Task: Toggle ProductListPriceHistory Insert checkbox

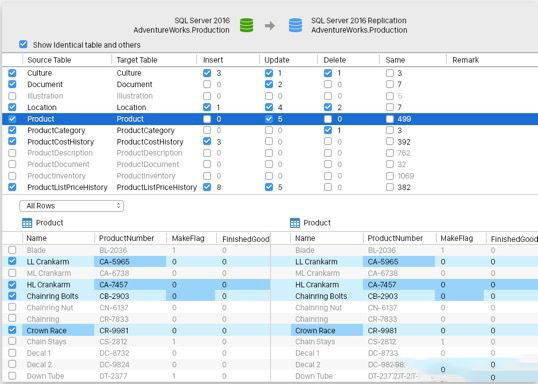Action: 207,187
